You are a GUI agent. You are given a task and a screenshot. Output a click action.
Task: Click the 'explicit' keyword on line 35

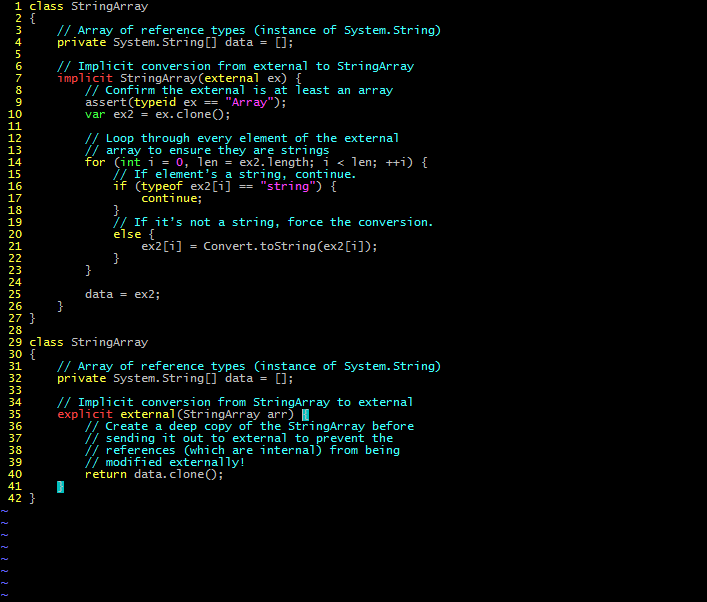[x=85, y=414]
